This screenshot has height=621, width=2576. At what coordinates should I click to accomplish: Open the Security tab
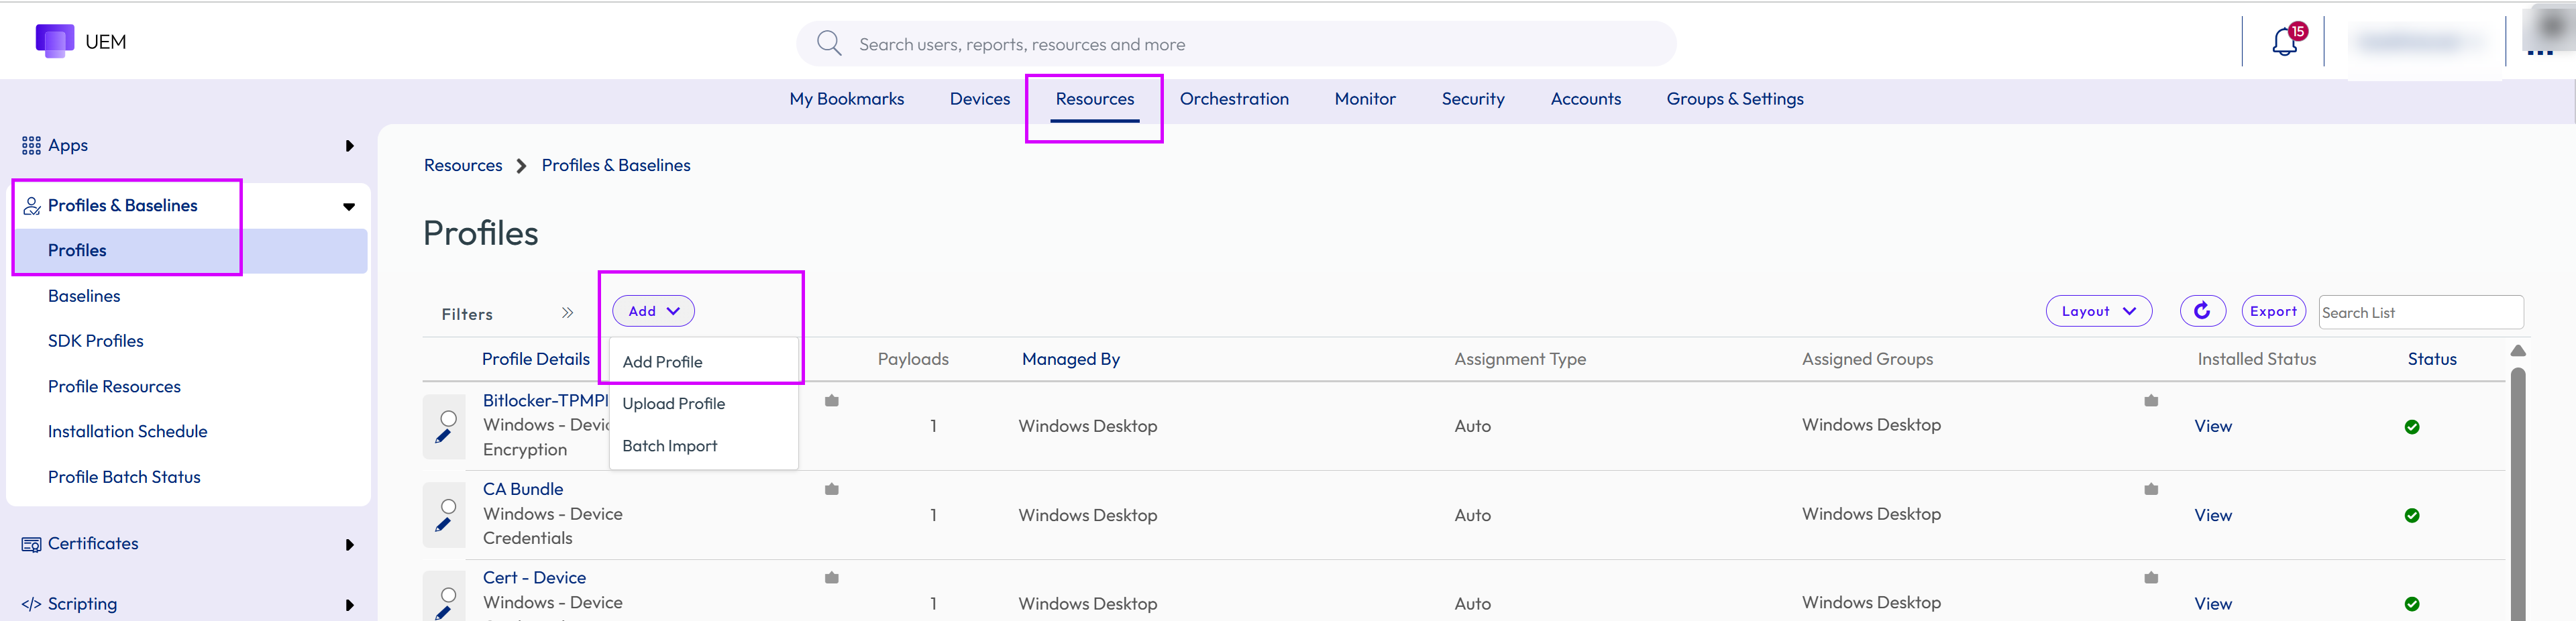click(x=1472, y=99)
